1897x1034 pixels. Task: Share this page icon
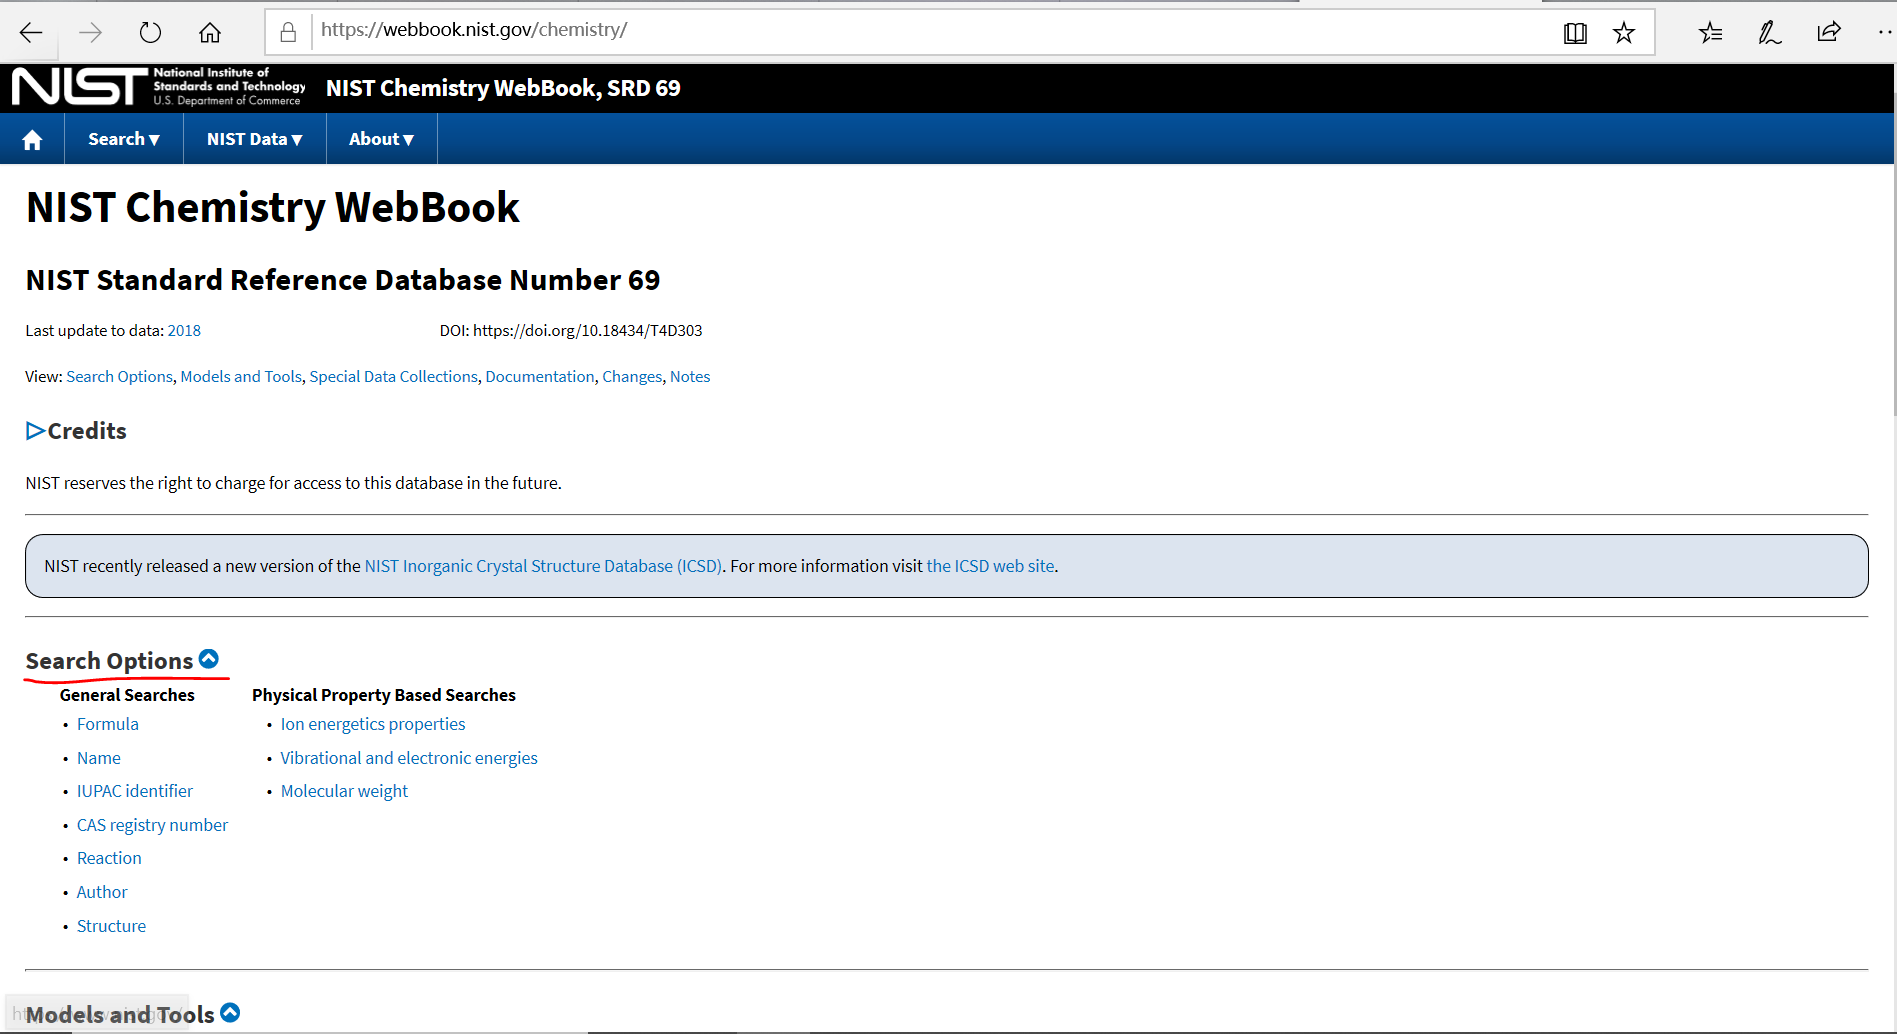[1829, 32]
